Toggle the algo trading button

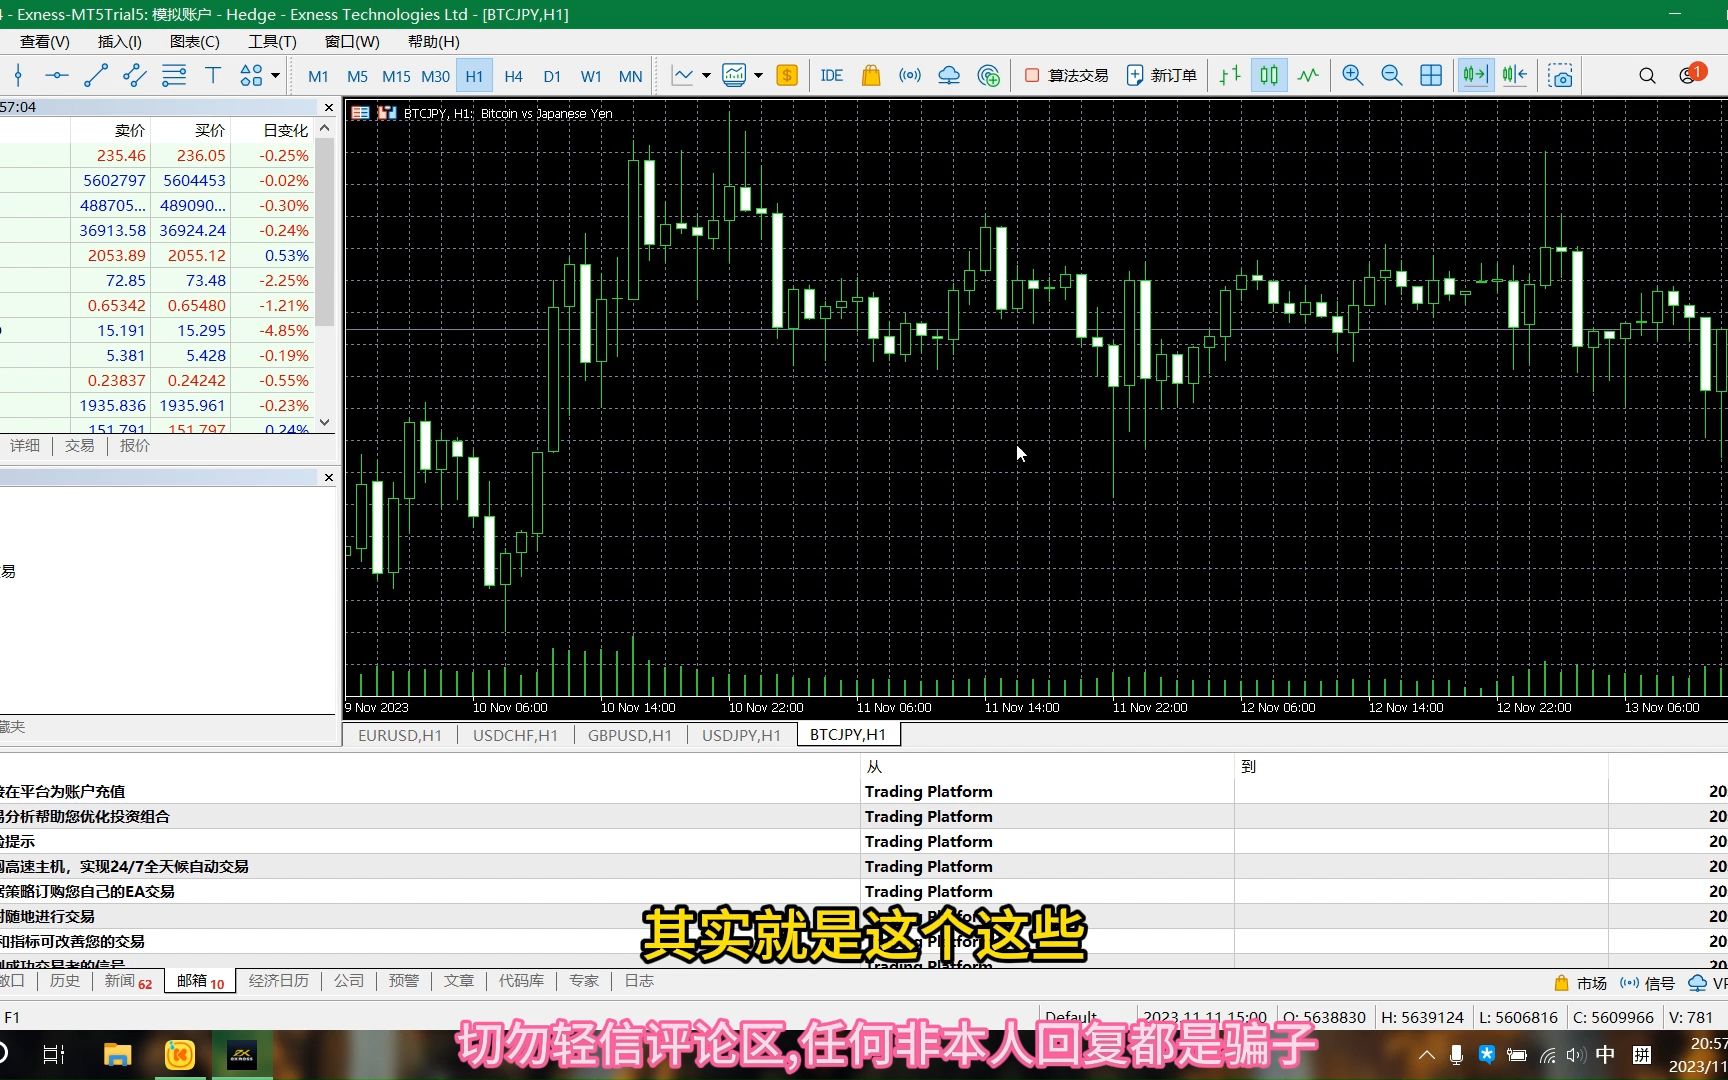pos(1067,75)
